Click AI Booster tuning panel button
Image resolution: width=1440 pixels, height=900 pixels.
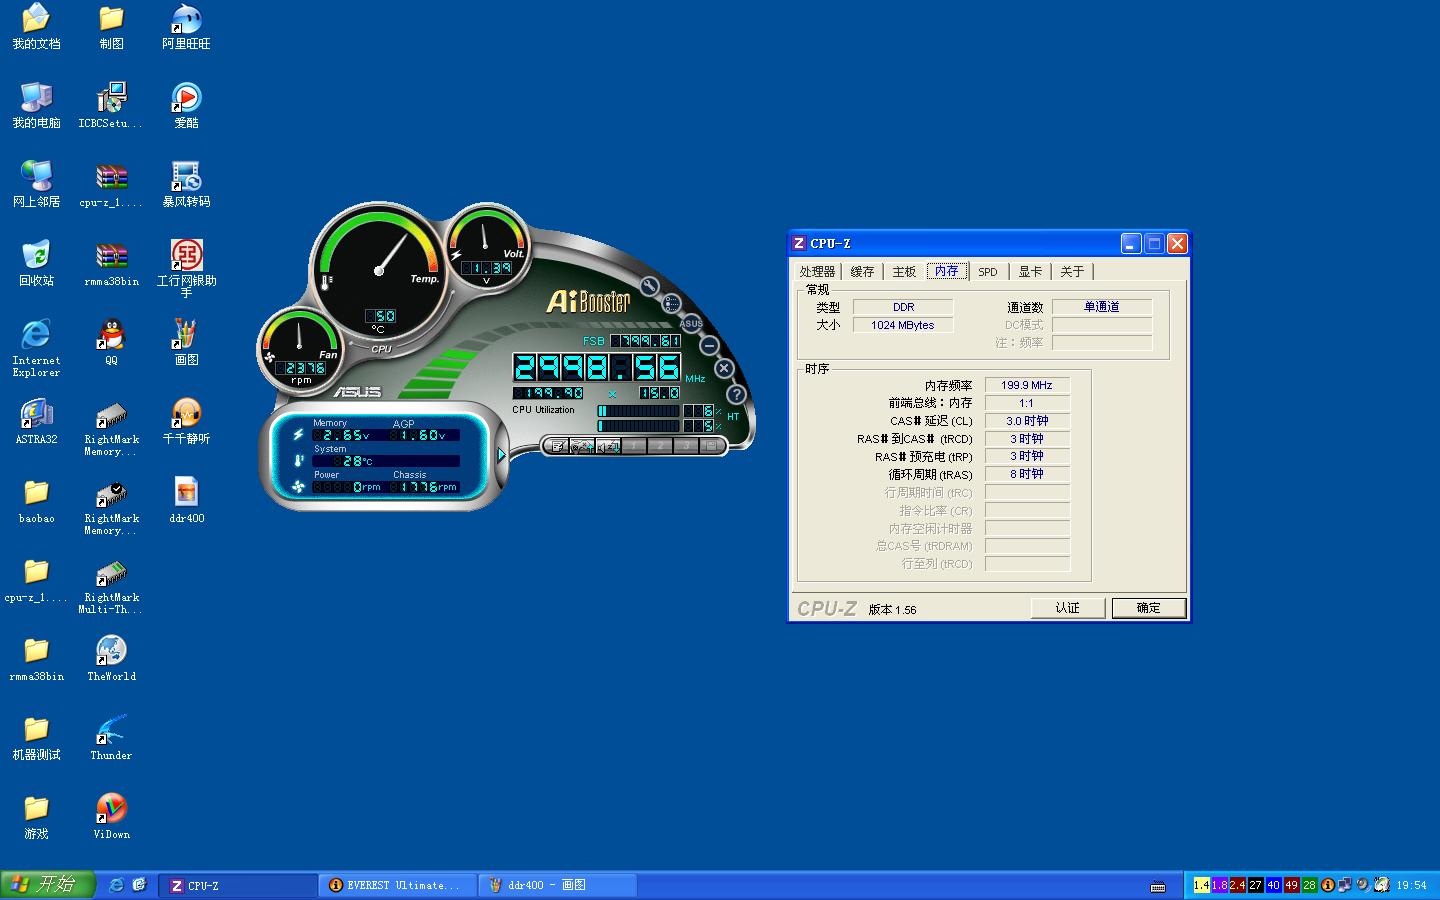pyautogui.click(x=556, y=446)
